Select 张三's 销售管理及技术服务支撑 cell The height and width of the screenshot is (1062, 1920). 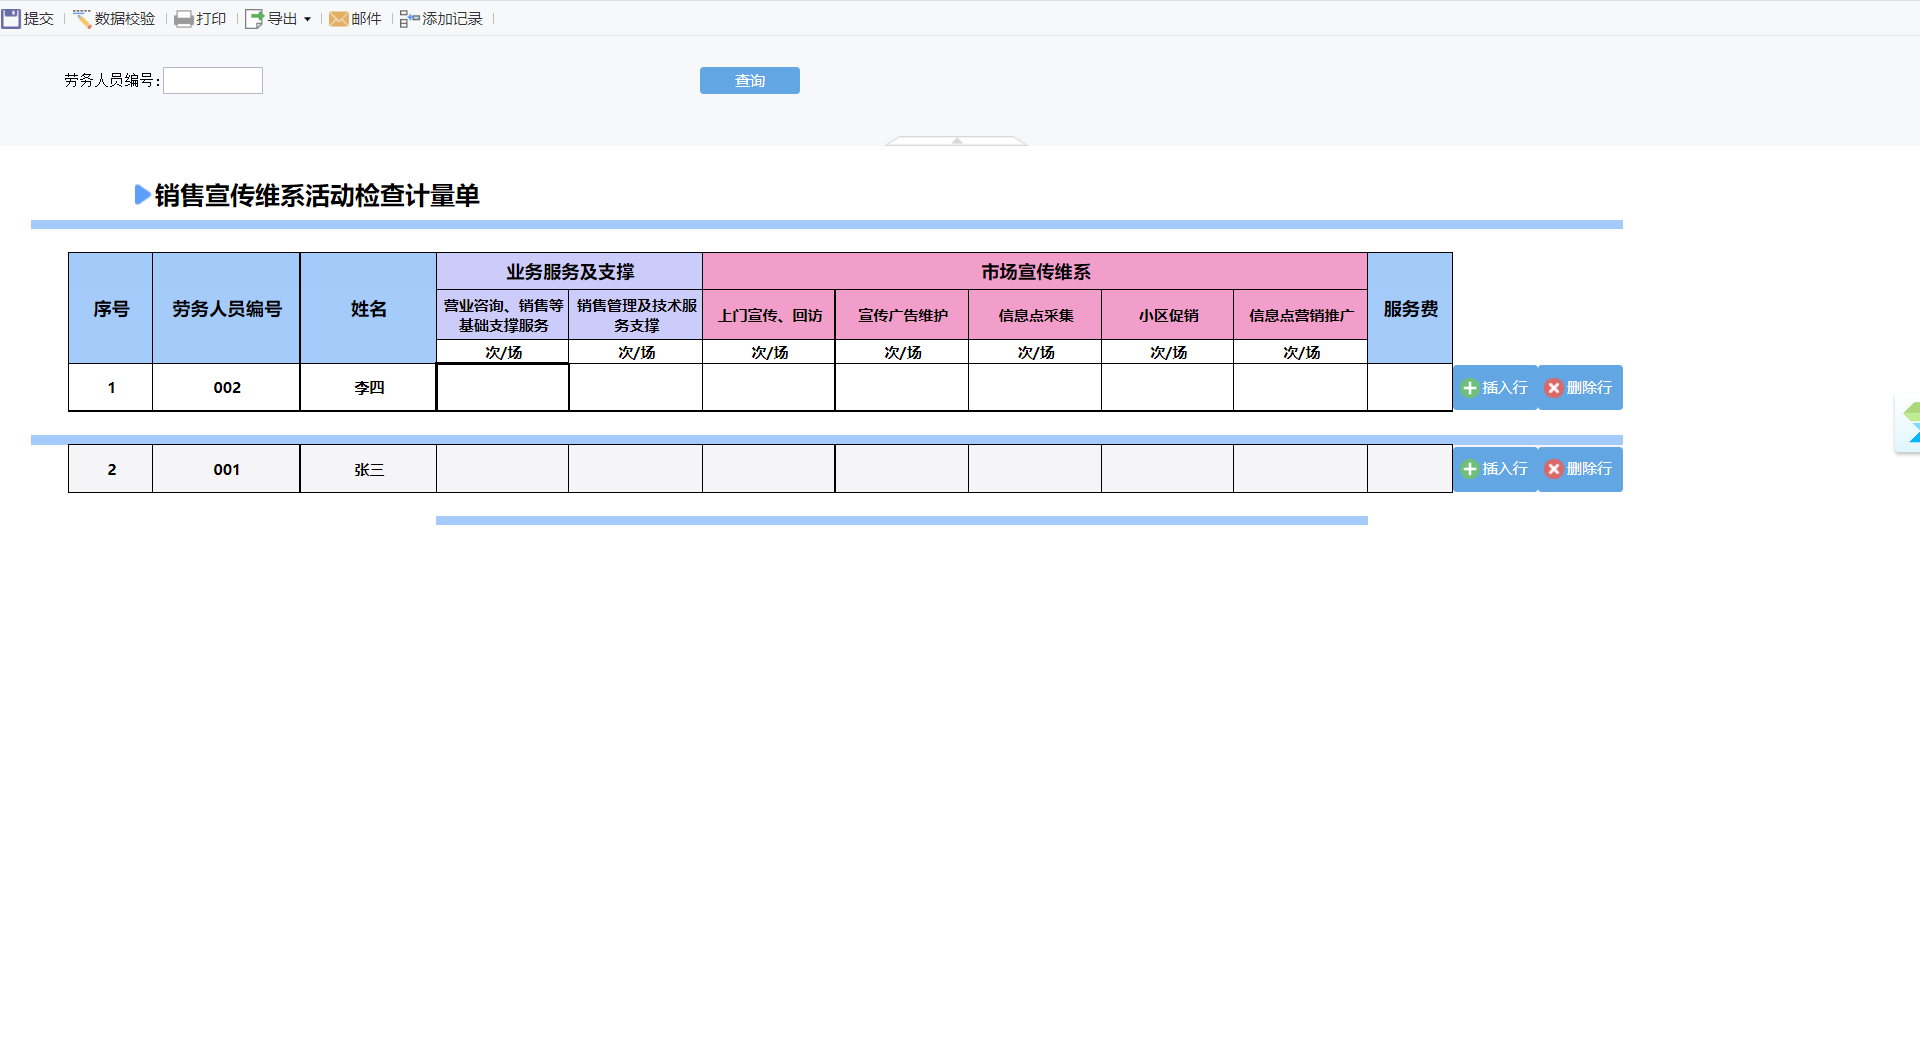tap(636, 469)
